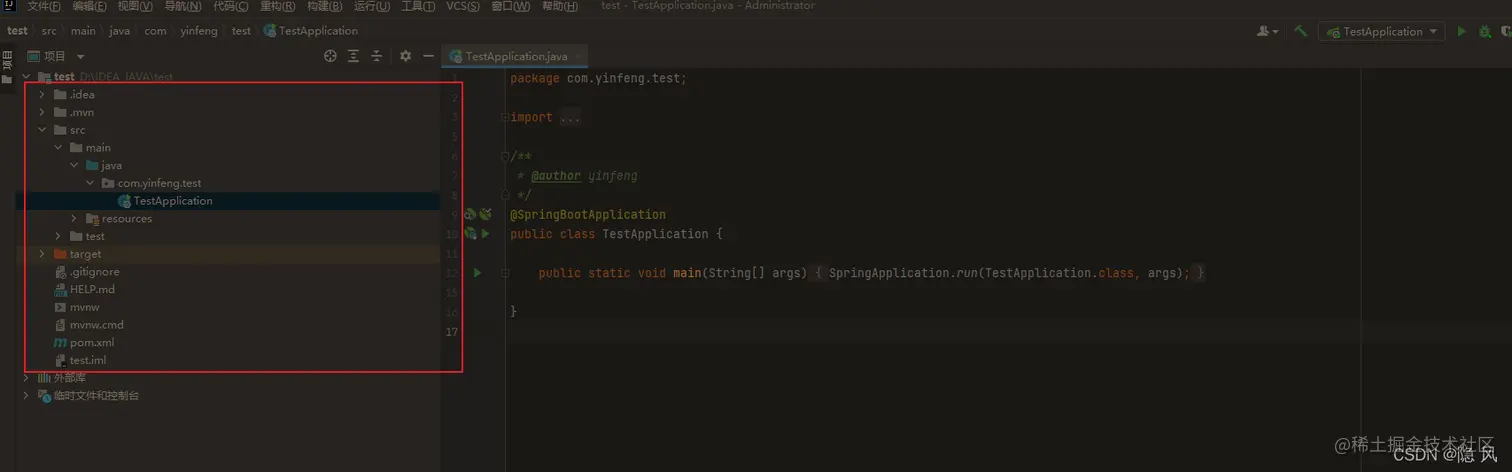Open the 帮助(H) menu
Screen dimensions: 1512x472
[x=559, y=6]
